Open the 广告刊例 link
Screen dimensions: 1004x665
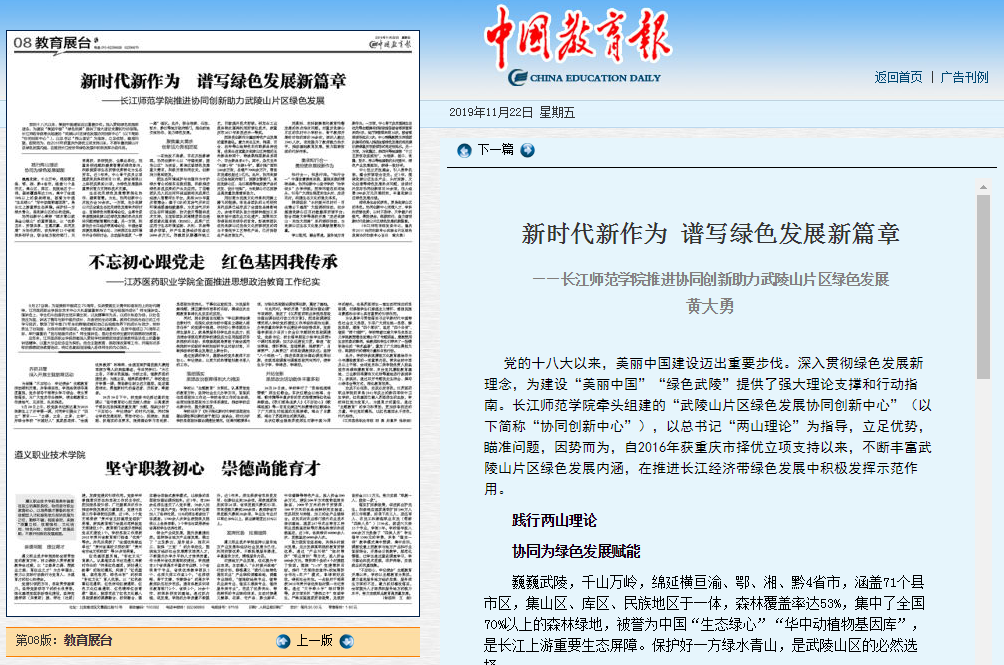pos(964,77)
